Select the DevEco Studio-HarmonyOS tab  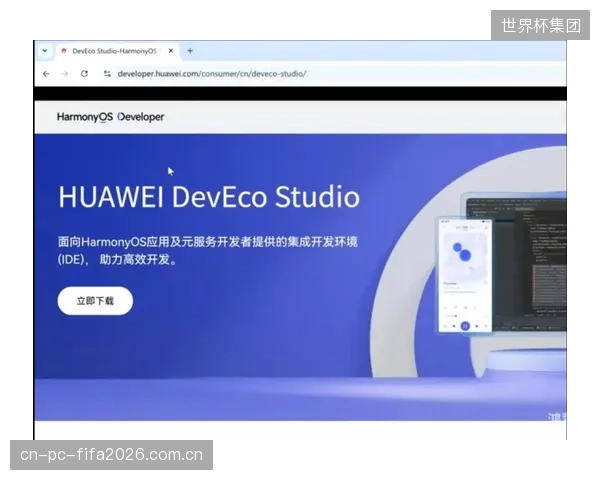[117, 51]
